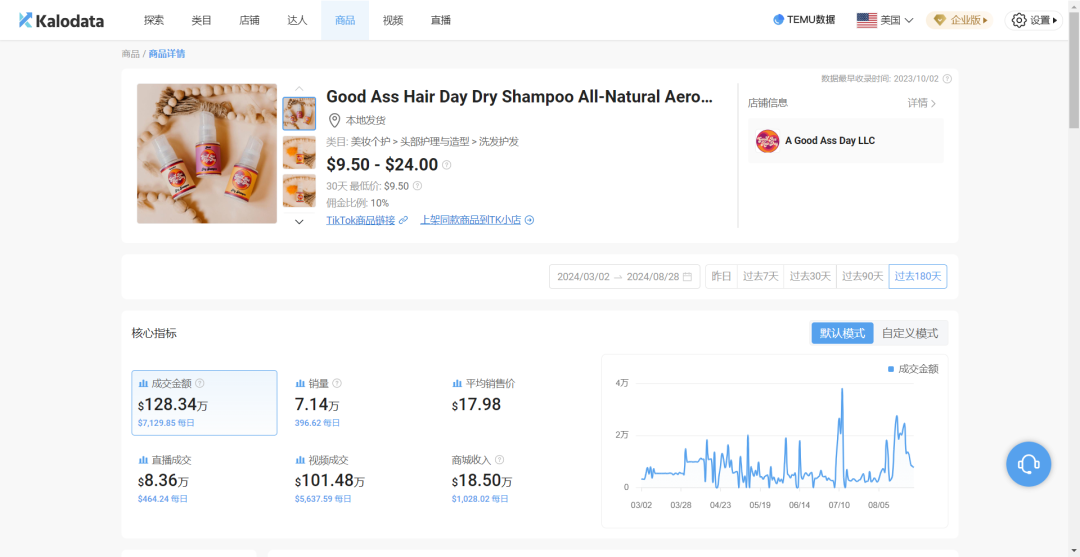Click 上架同款商品到TK小店 link
This screenshot has width=1080, height=557.
[x=476, y=220]
